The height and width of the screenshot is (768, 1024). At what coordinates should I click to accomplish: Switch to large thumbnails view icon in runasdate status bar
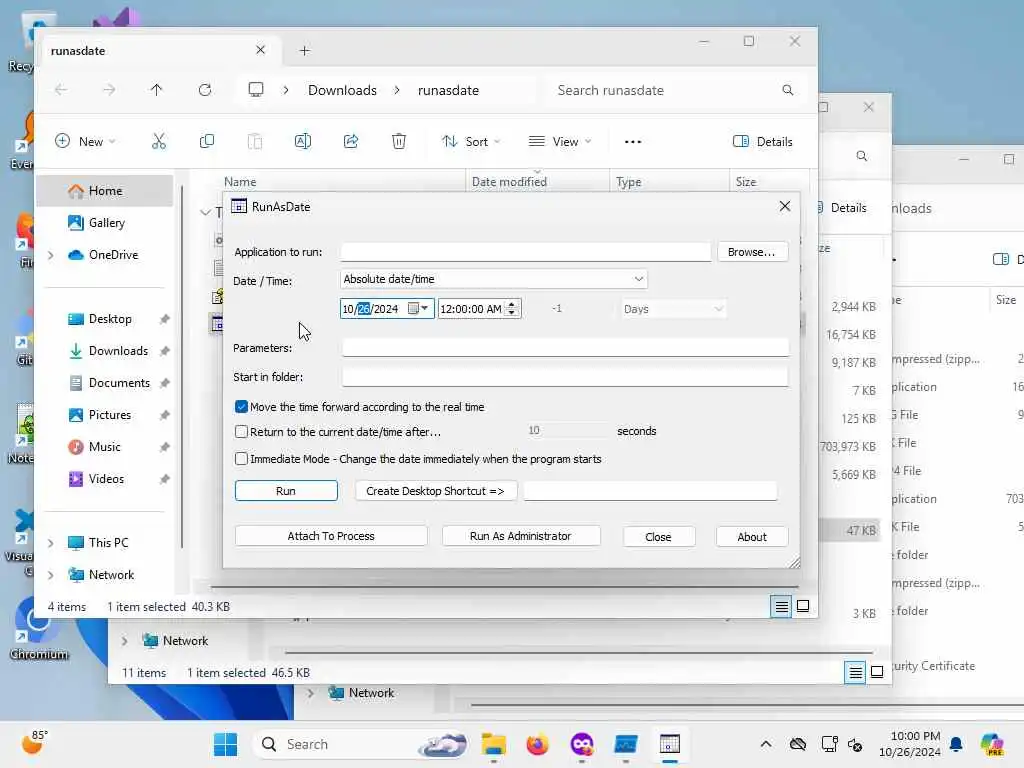point(803,607)
